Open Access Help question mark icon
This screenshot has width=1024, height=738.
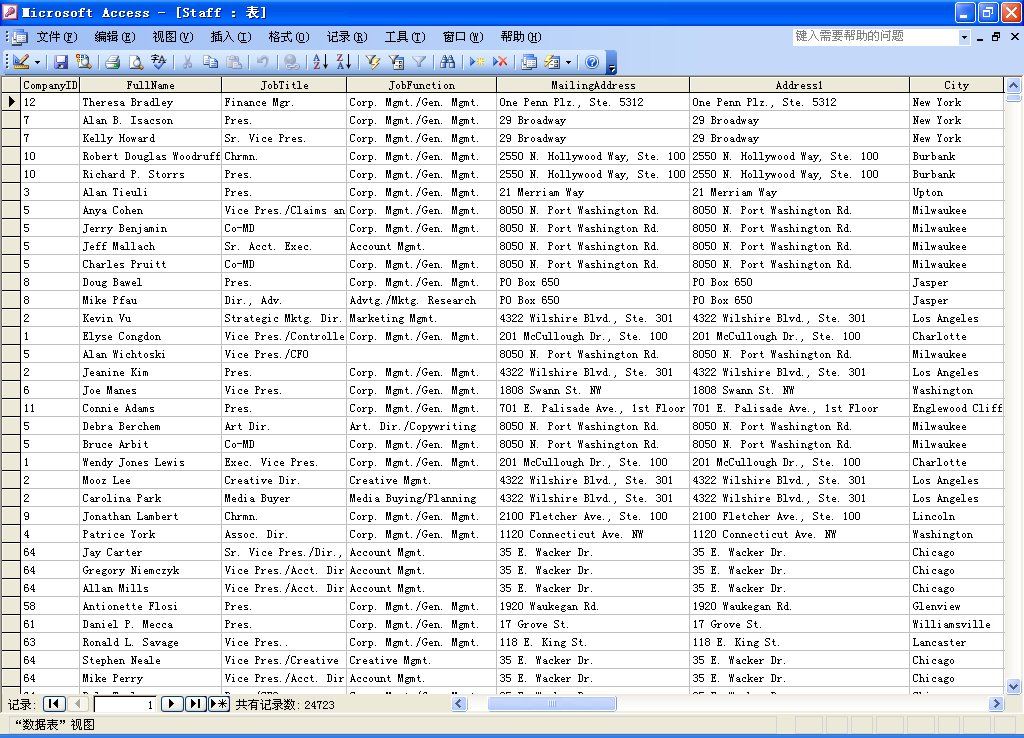[x=592, y=62]
